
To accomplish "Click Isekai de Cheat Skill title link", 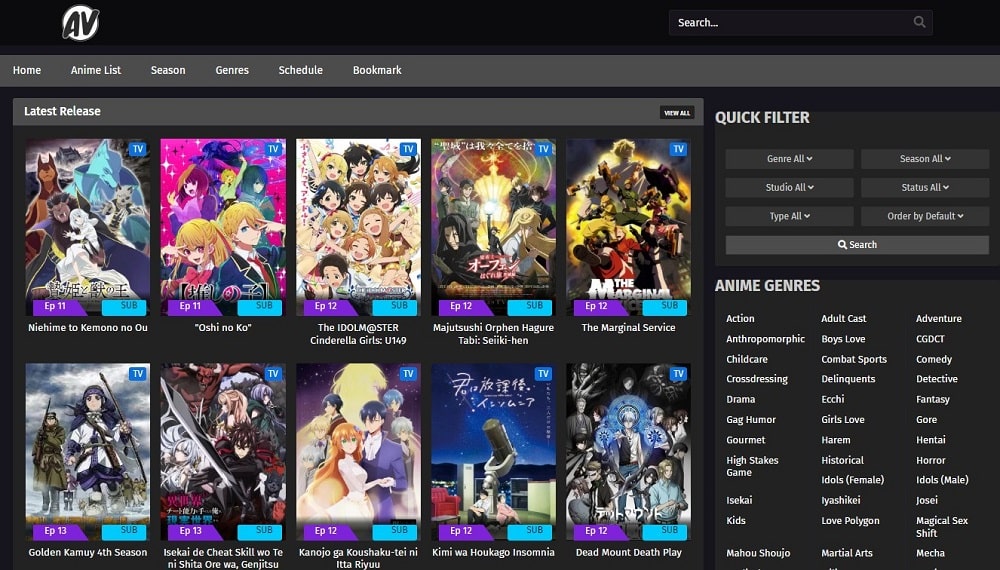I will point(223,559).
